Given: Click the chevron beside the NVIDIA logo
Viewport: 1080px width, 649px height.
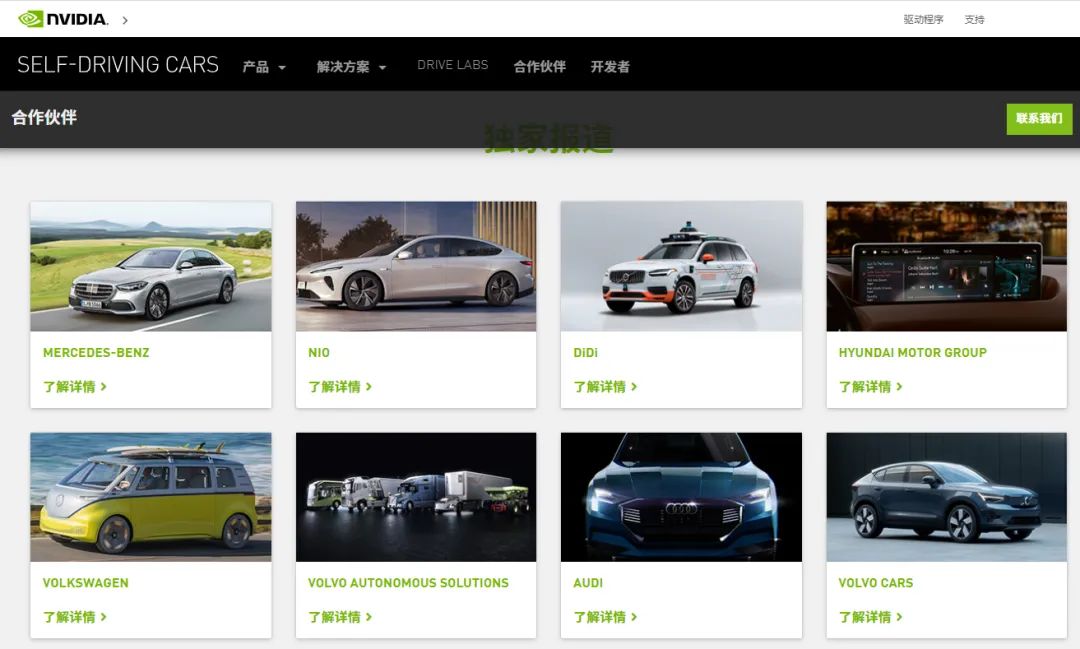Looking at the screenshot, I should [125, 20].
